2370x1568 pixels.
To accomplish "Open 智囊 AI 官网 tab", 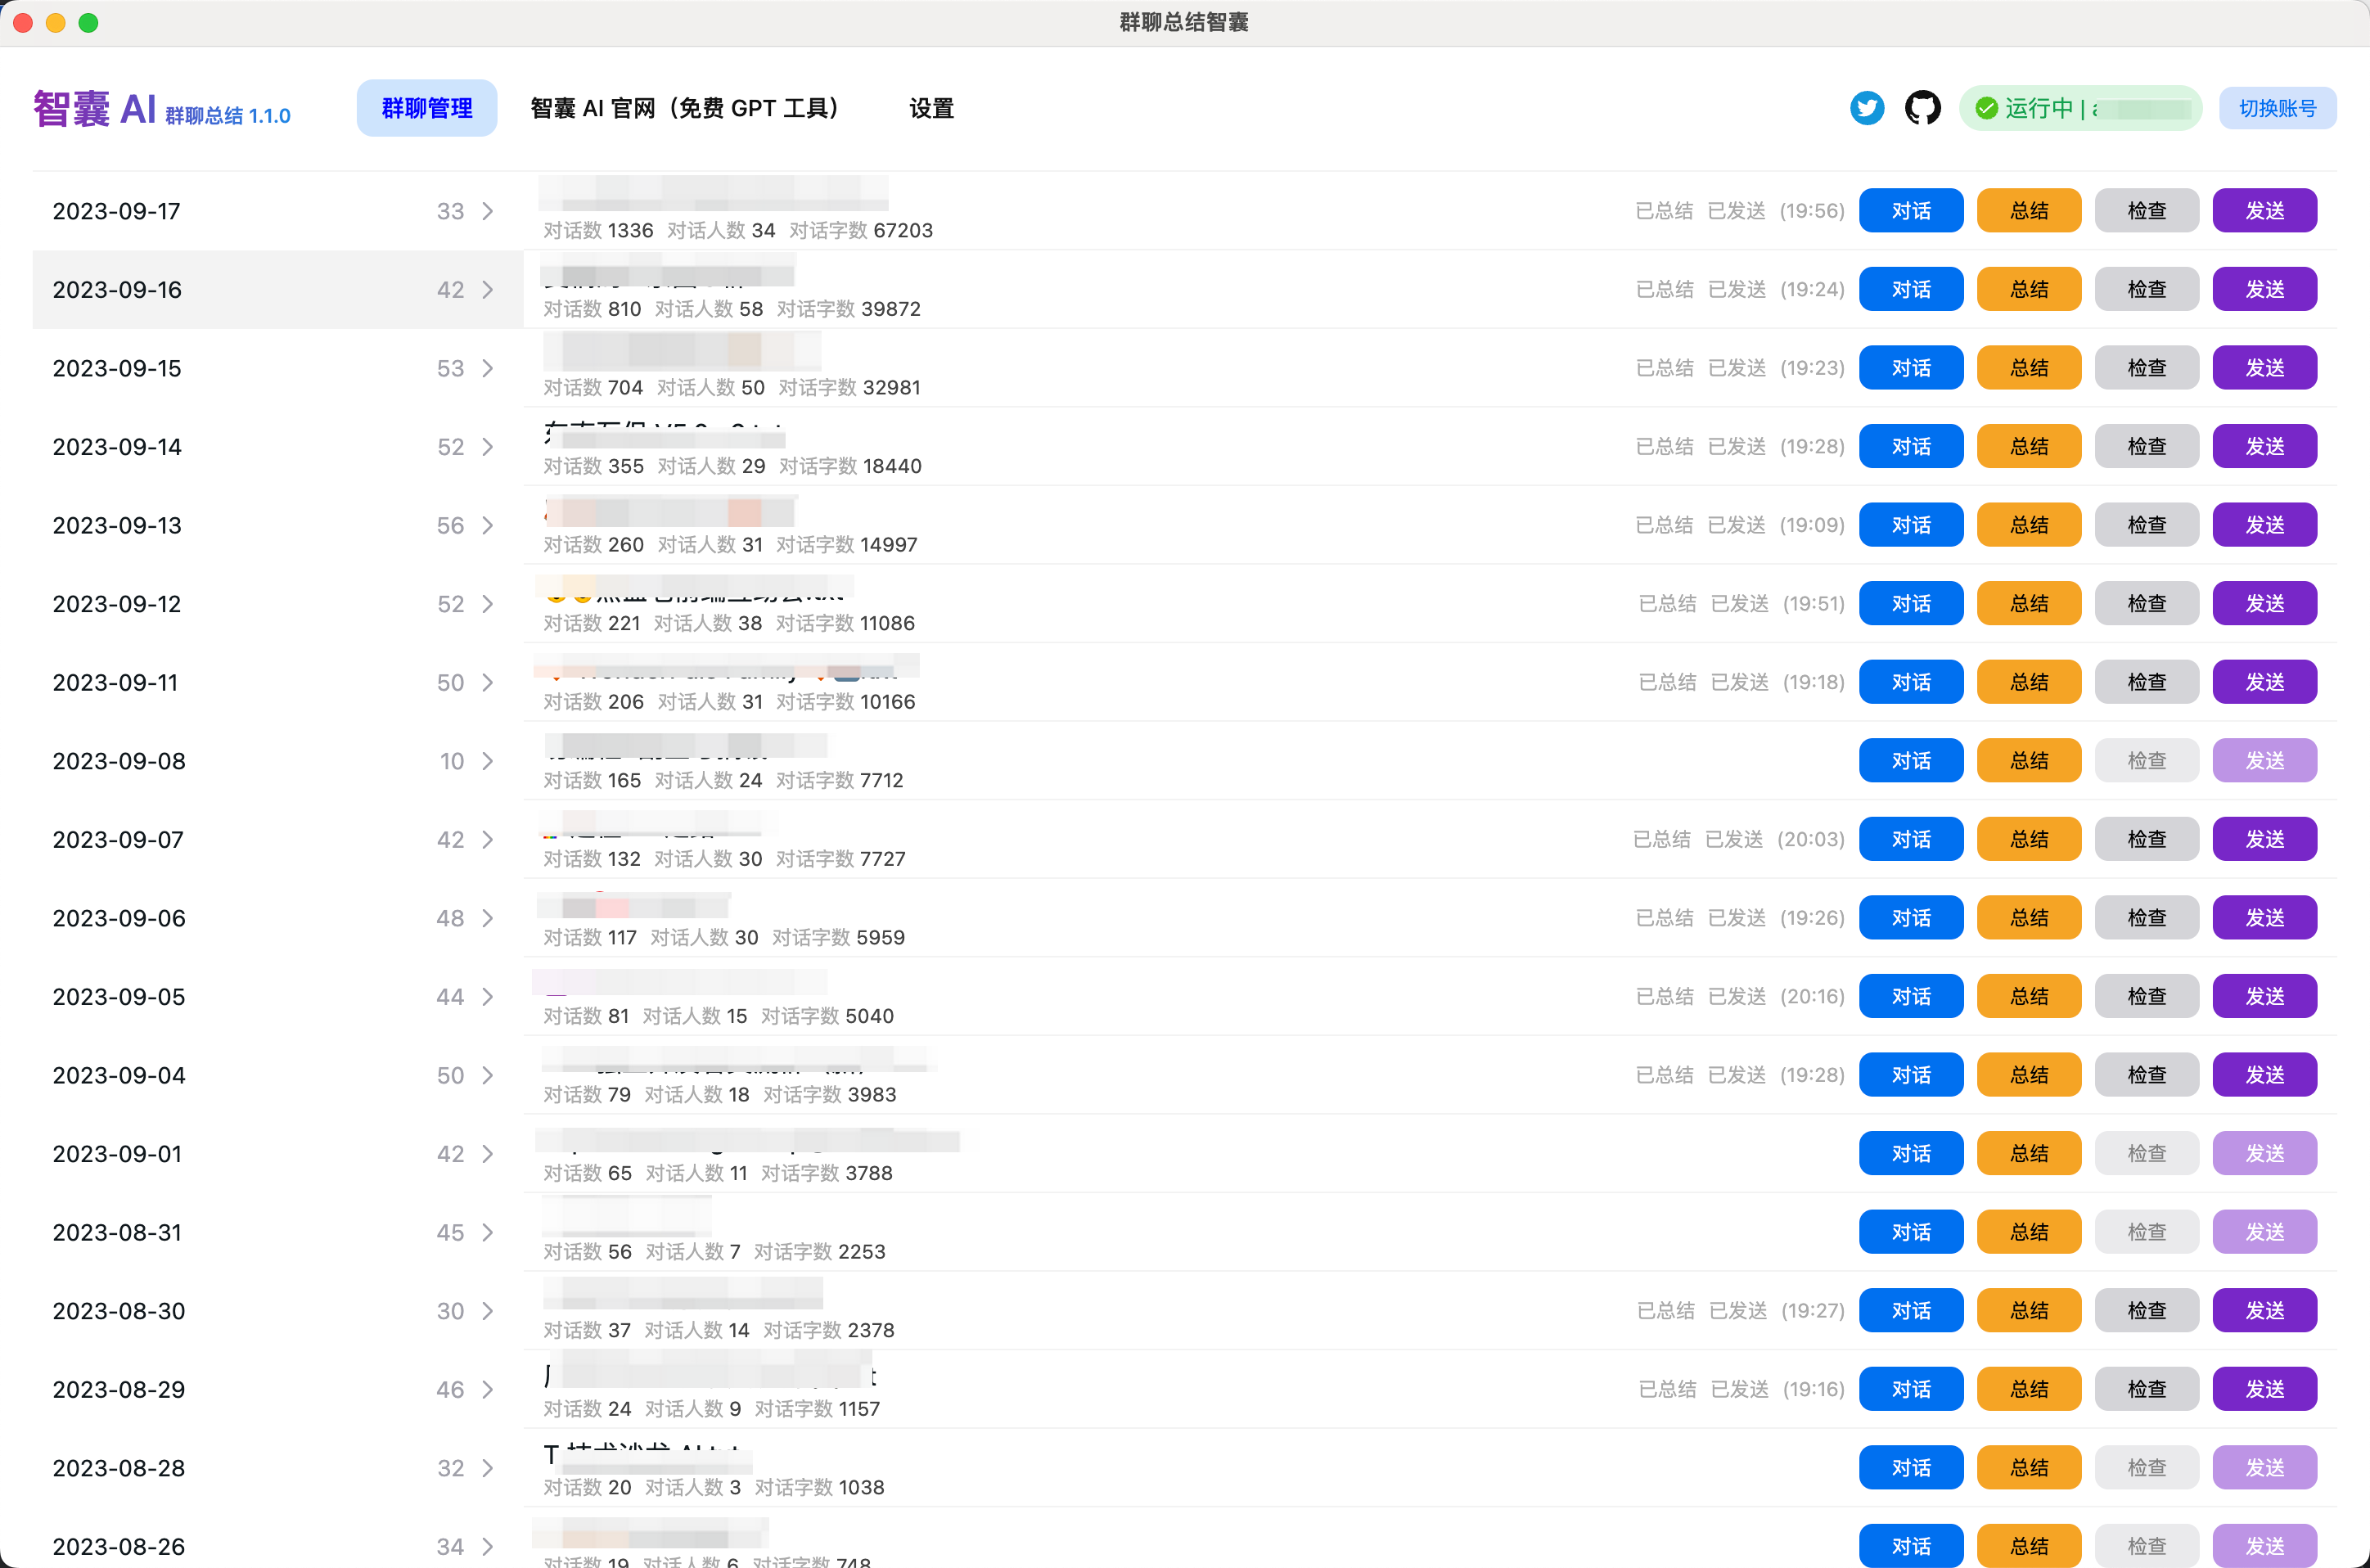I will (x=688, y=108).
